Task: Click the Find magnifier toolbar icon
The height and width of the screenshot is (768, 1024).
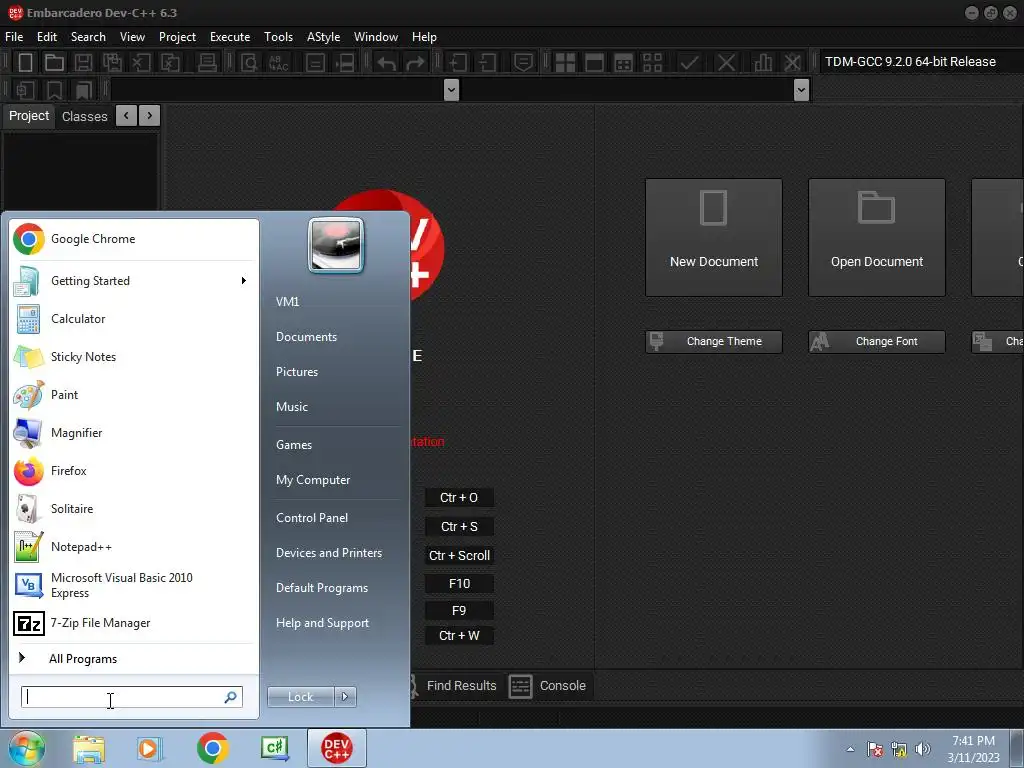Action: (x=249, y=62)
